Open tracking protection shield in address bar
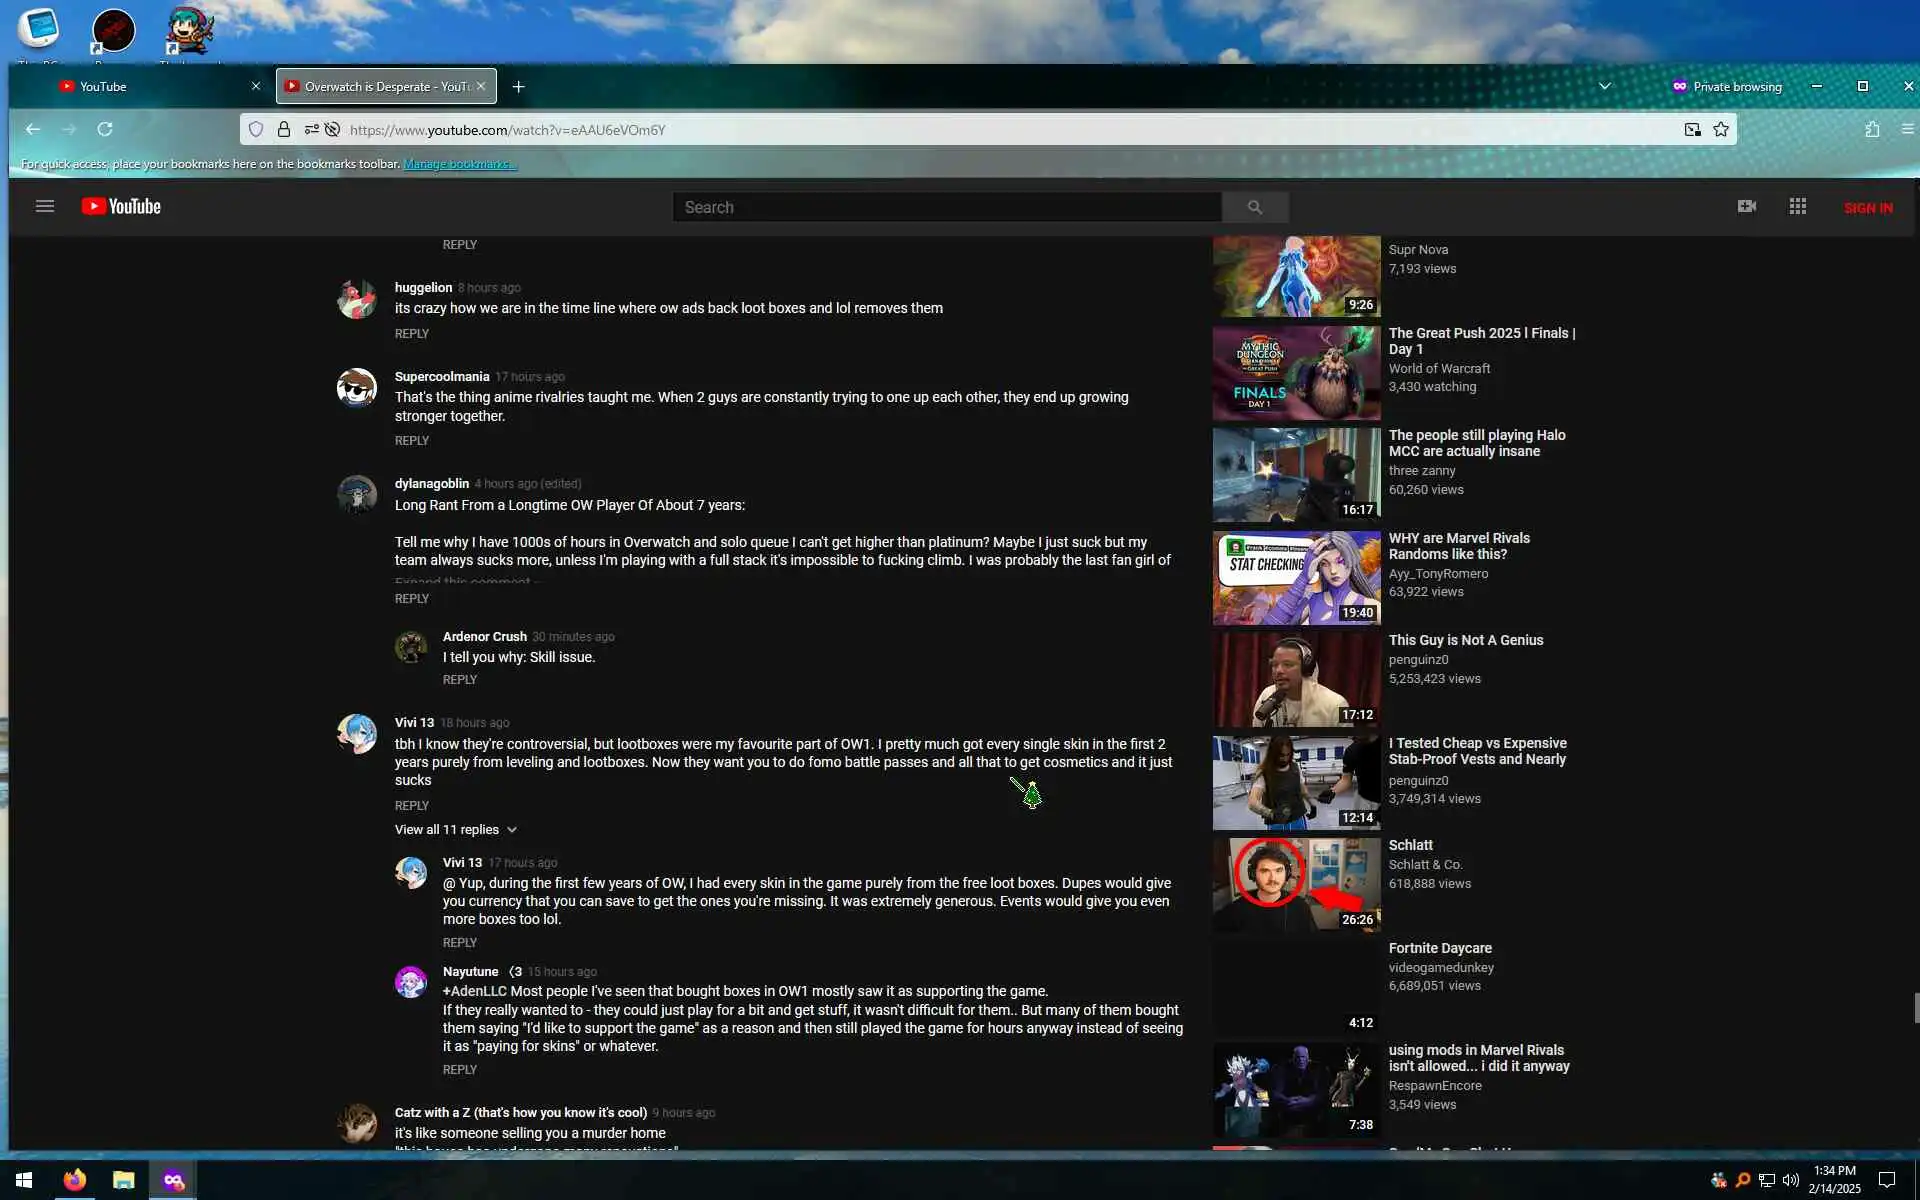 [256, 130]
